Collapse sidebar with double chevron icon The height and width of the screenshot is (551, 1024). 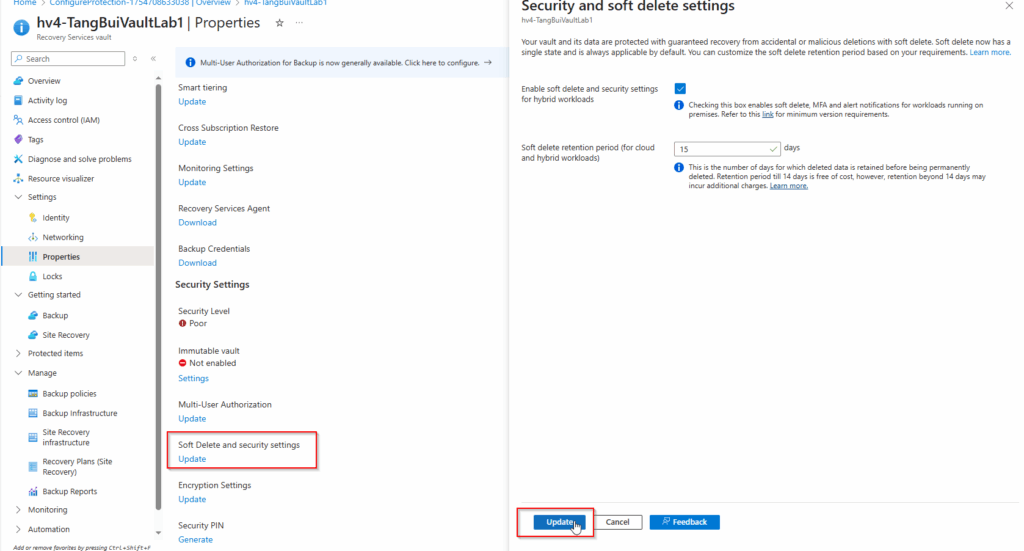[x=153, y=59]
